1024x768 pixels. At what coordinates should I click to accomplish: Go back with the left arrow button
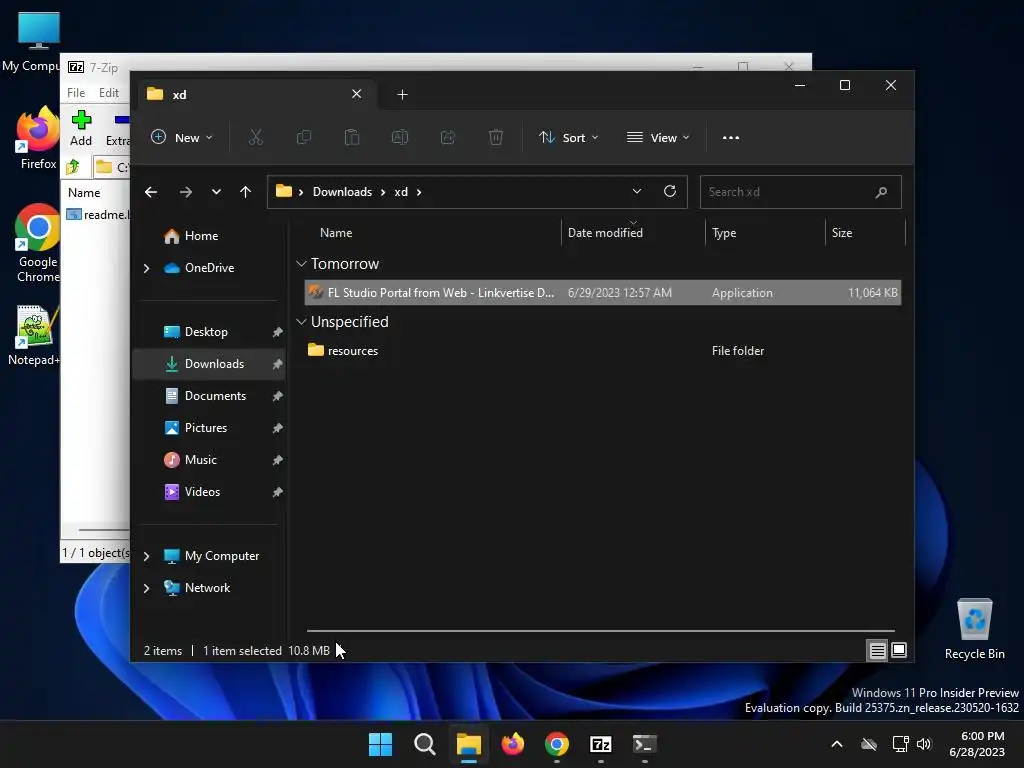(151, 192)
